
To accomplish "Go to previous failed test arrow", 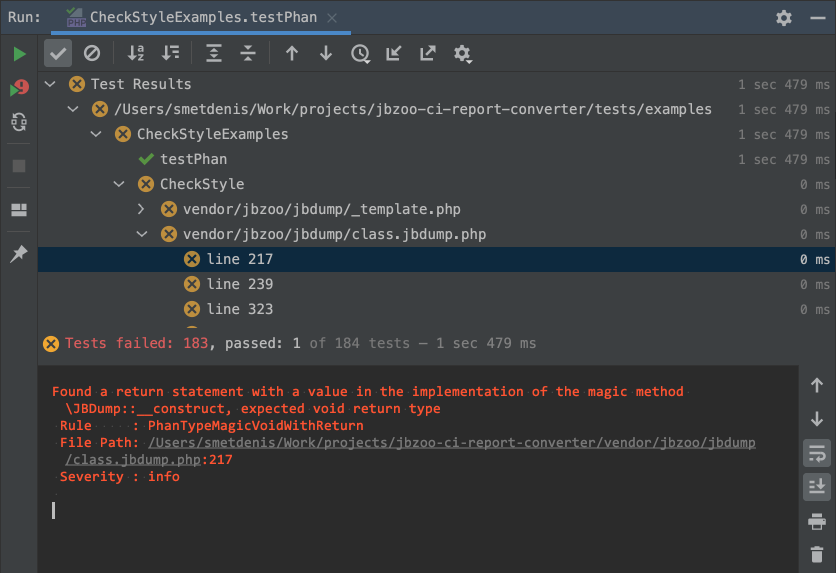I will [x=292, y=53].
